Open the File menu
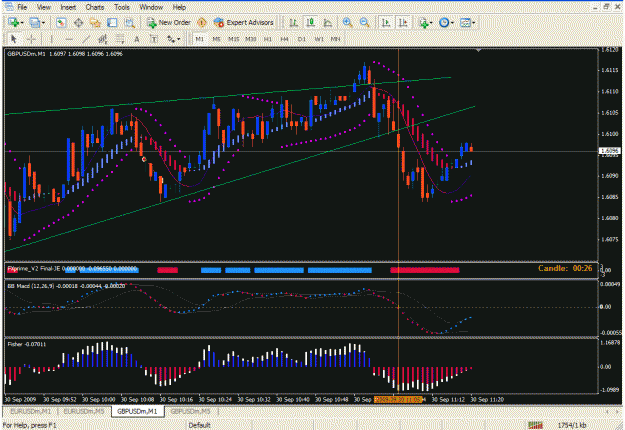625x430 pixels. [22, 7]
